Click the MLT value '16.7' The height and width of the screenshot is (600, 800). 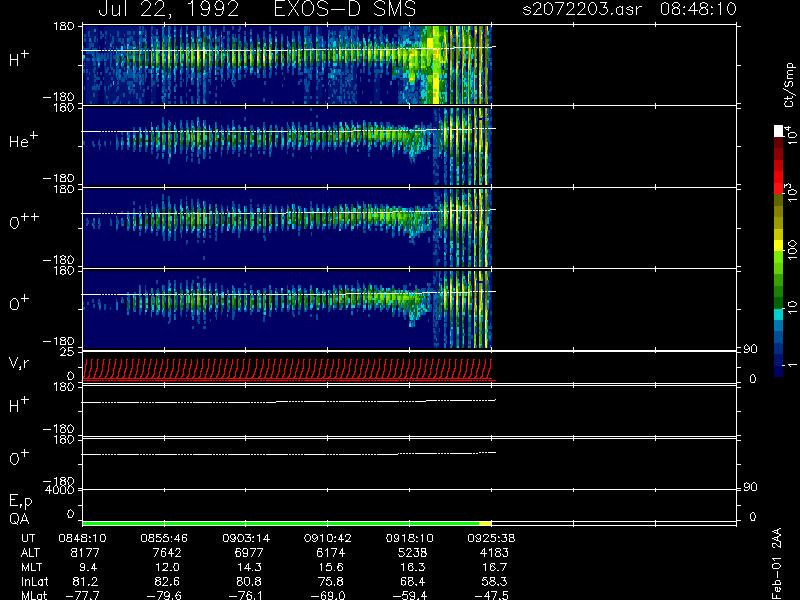[x=494, y=567]
